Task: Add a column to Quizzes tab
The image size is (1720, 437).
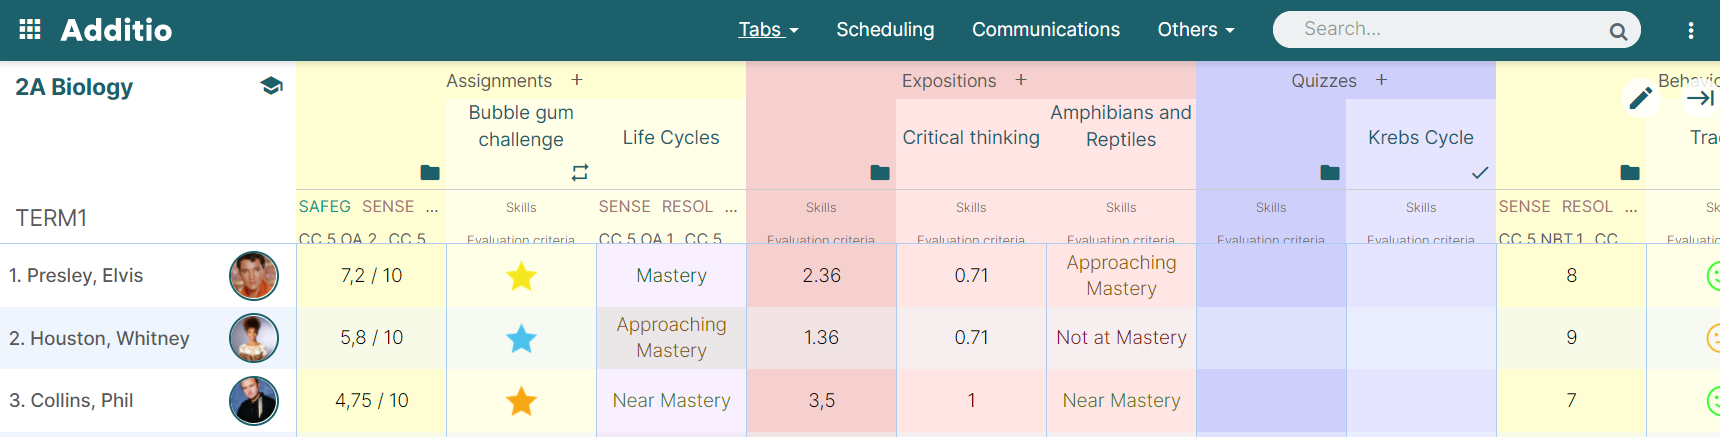Action: point(1381,80)
